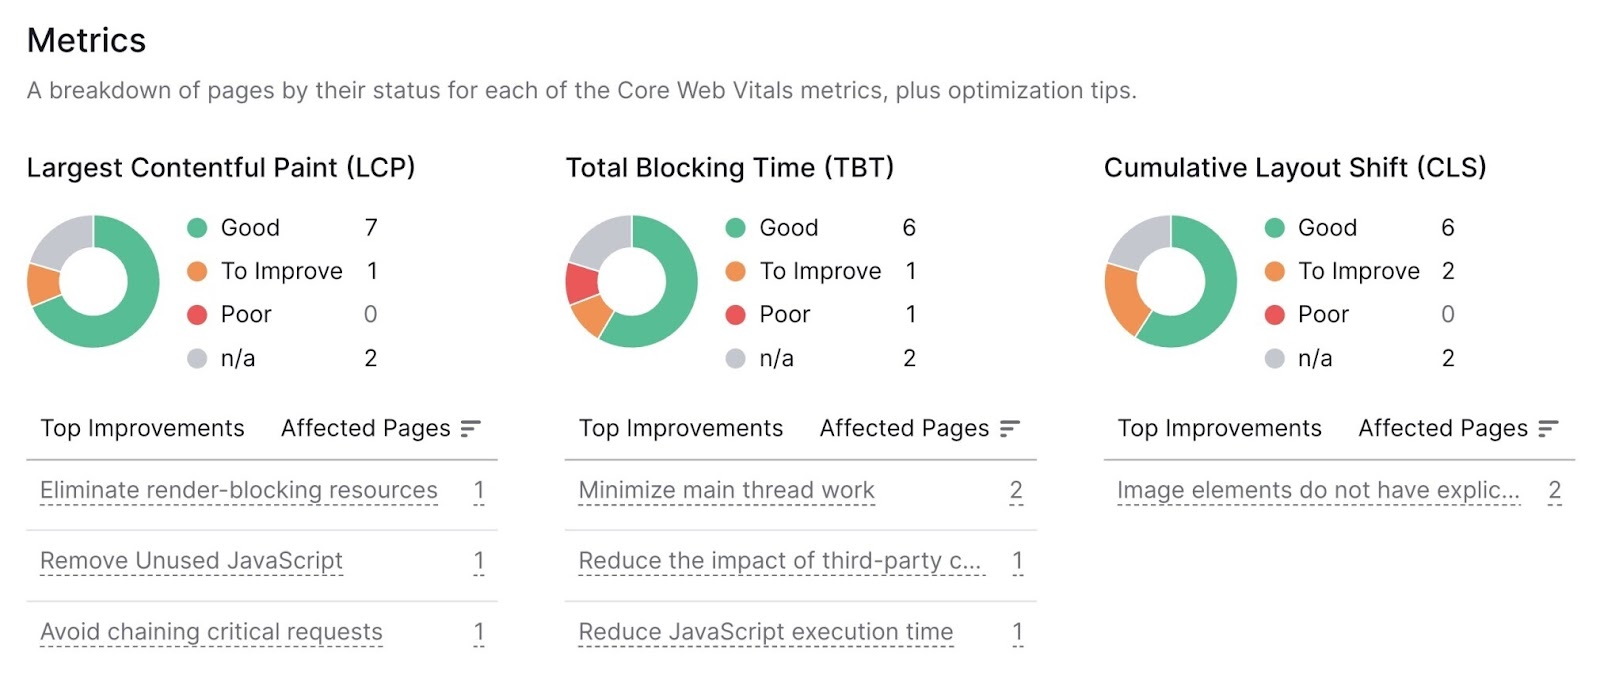Toggle the Good legend entry for TBT chart
The width and height of the screenshot is (1600, 683).
[x=789, y=227]
